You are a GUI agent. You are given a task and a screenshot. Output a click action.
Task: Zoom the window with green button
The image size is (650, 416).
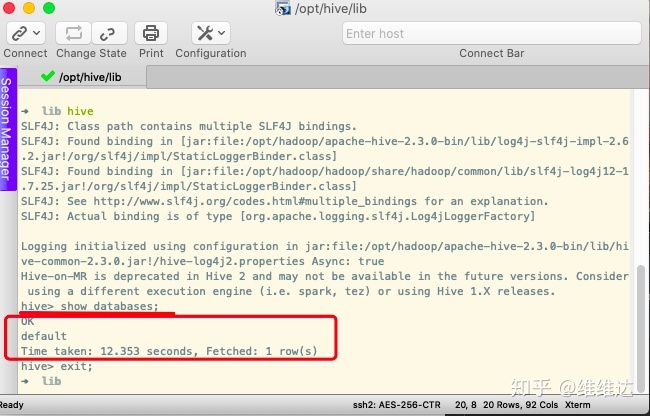coord(49,8)
